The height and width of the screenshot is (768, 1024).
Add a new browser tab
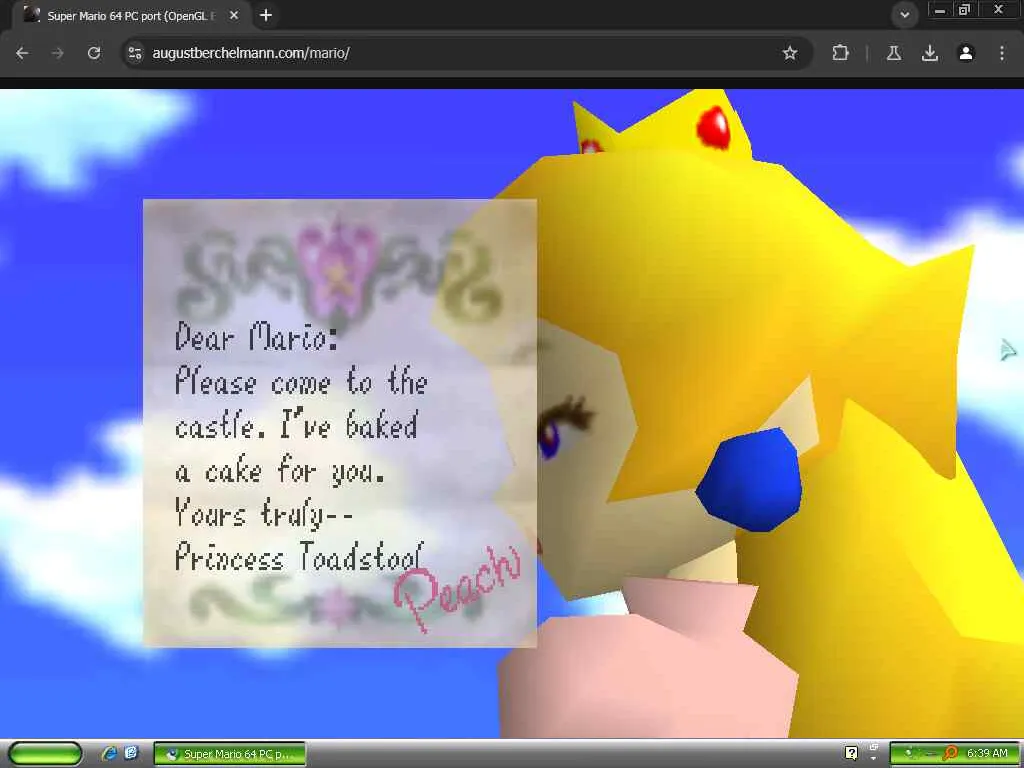(266, 15)
